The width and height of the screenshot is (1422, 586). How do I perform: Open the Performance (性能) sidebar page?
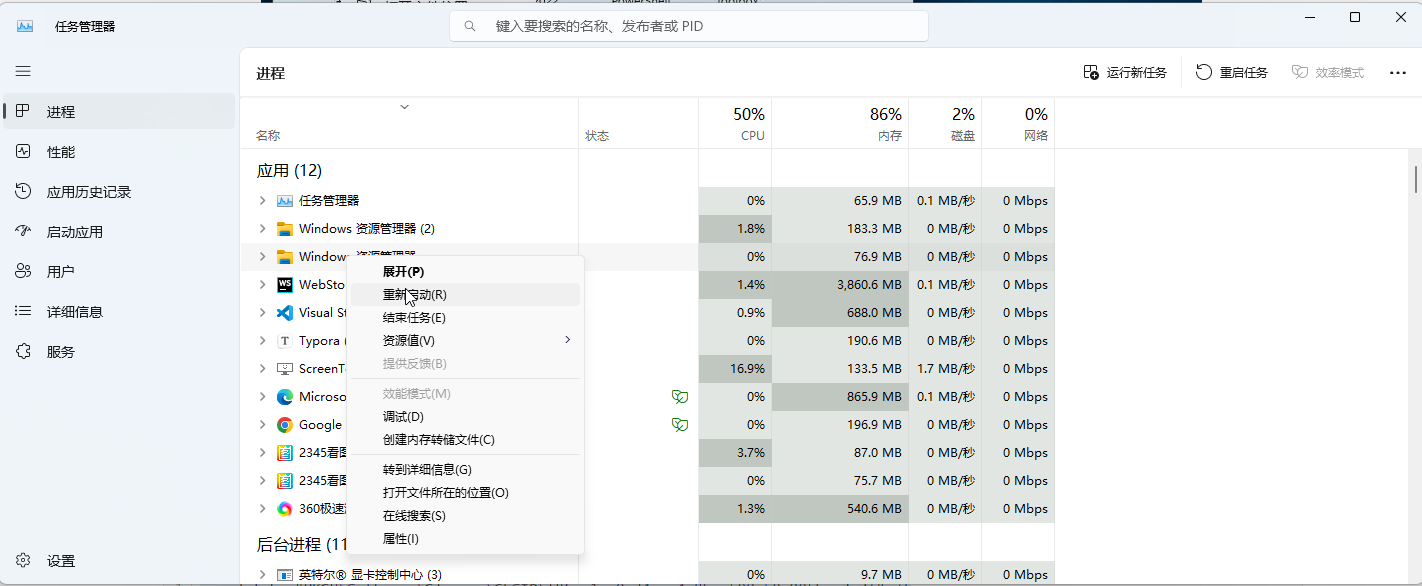click(60, 152)
